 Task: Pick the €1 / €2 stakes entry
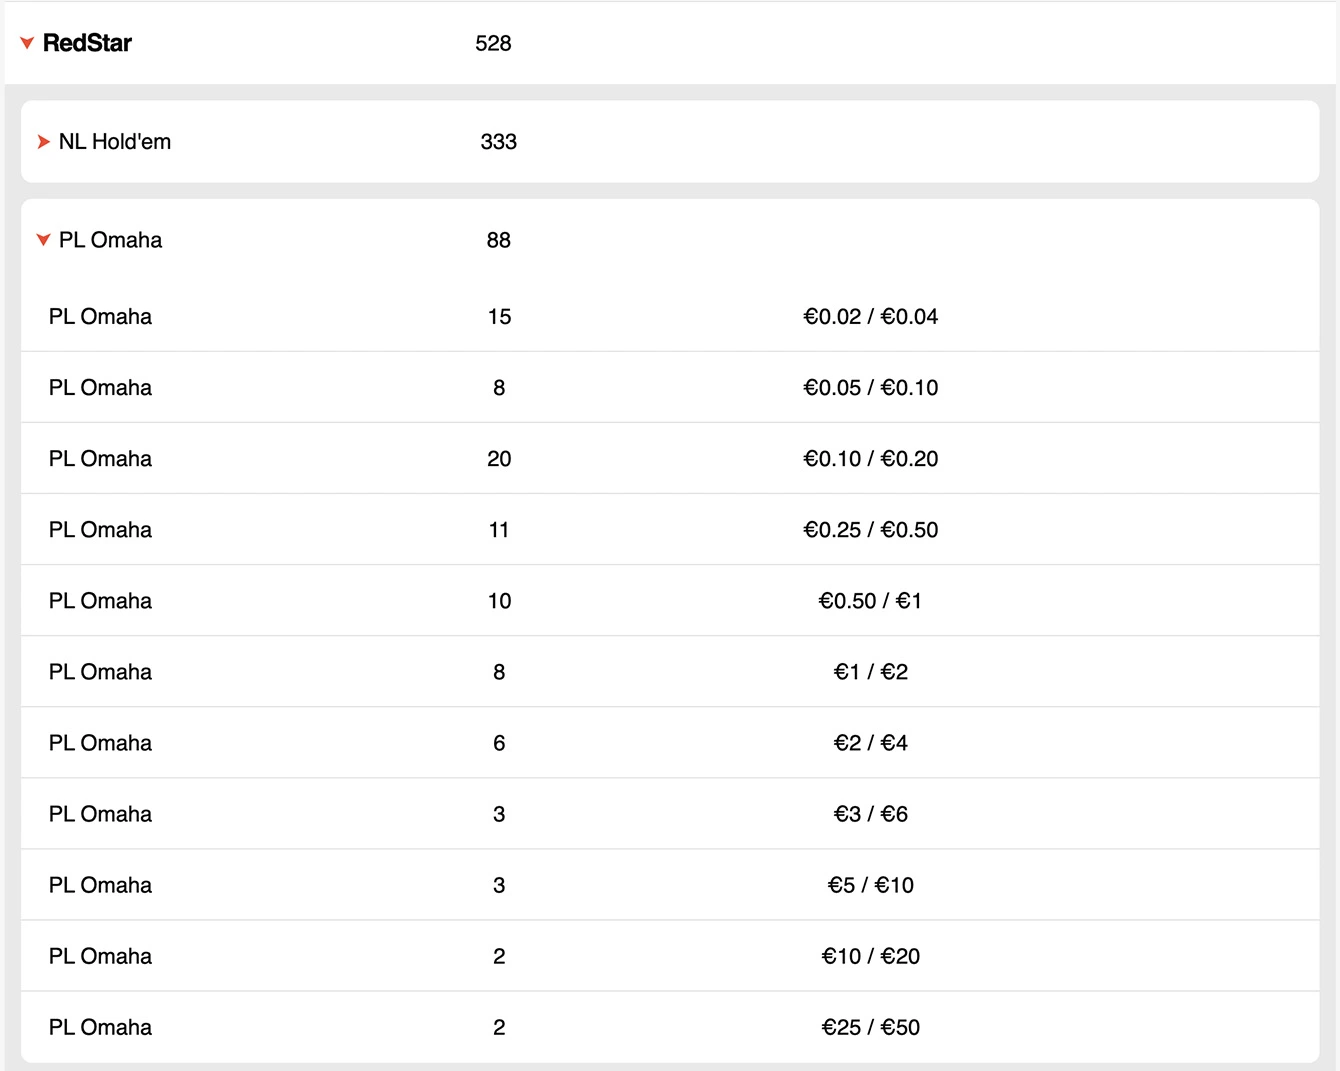tap(870, 672)
